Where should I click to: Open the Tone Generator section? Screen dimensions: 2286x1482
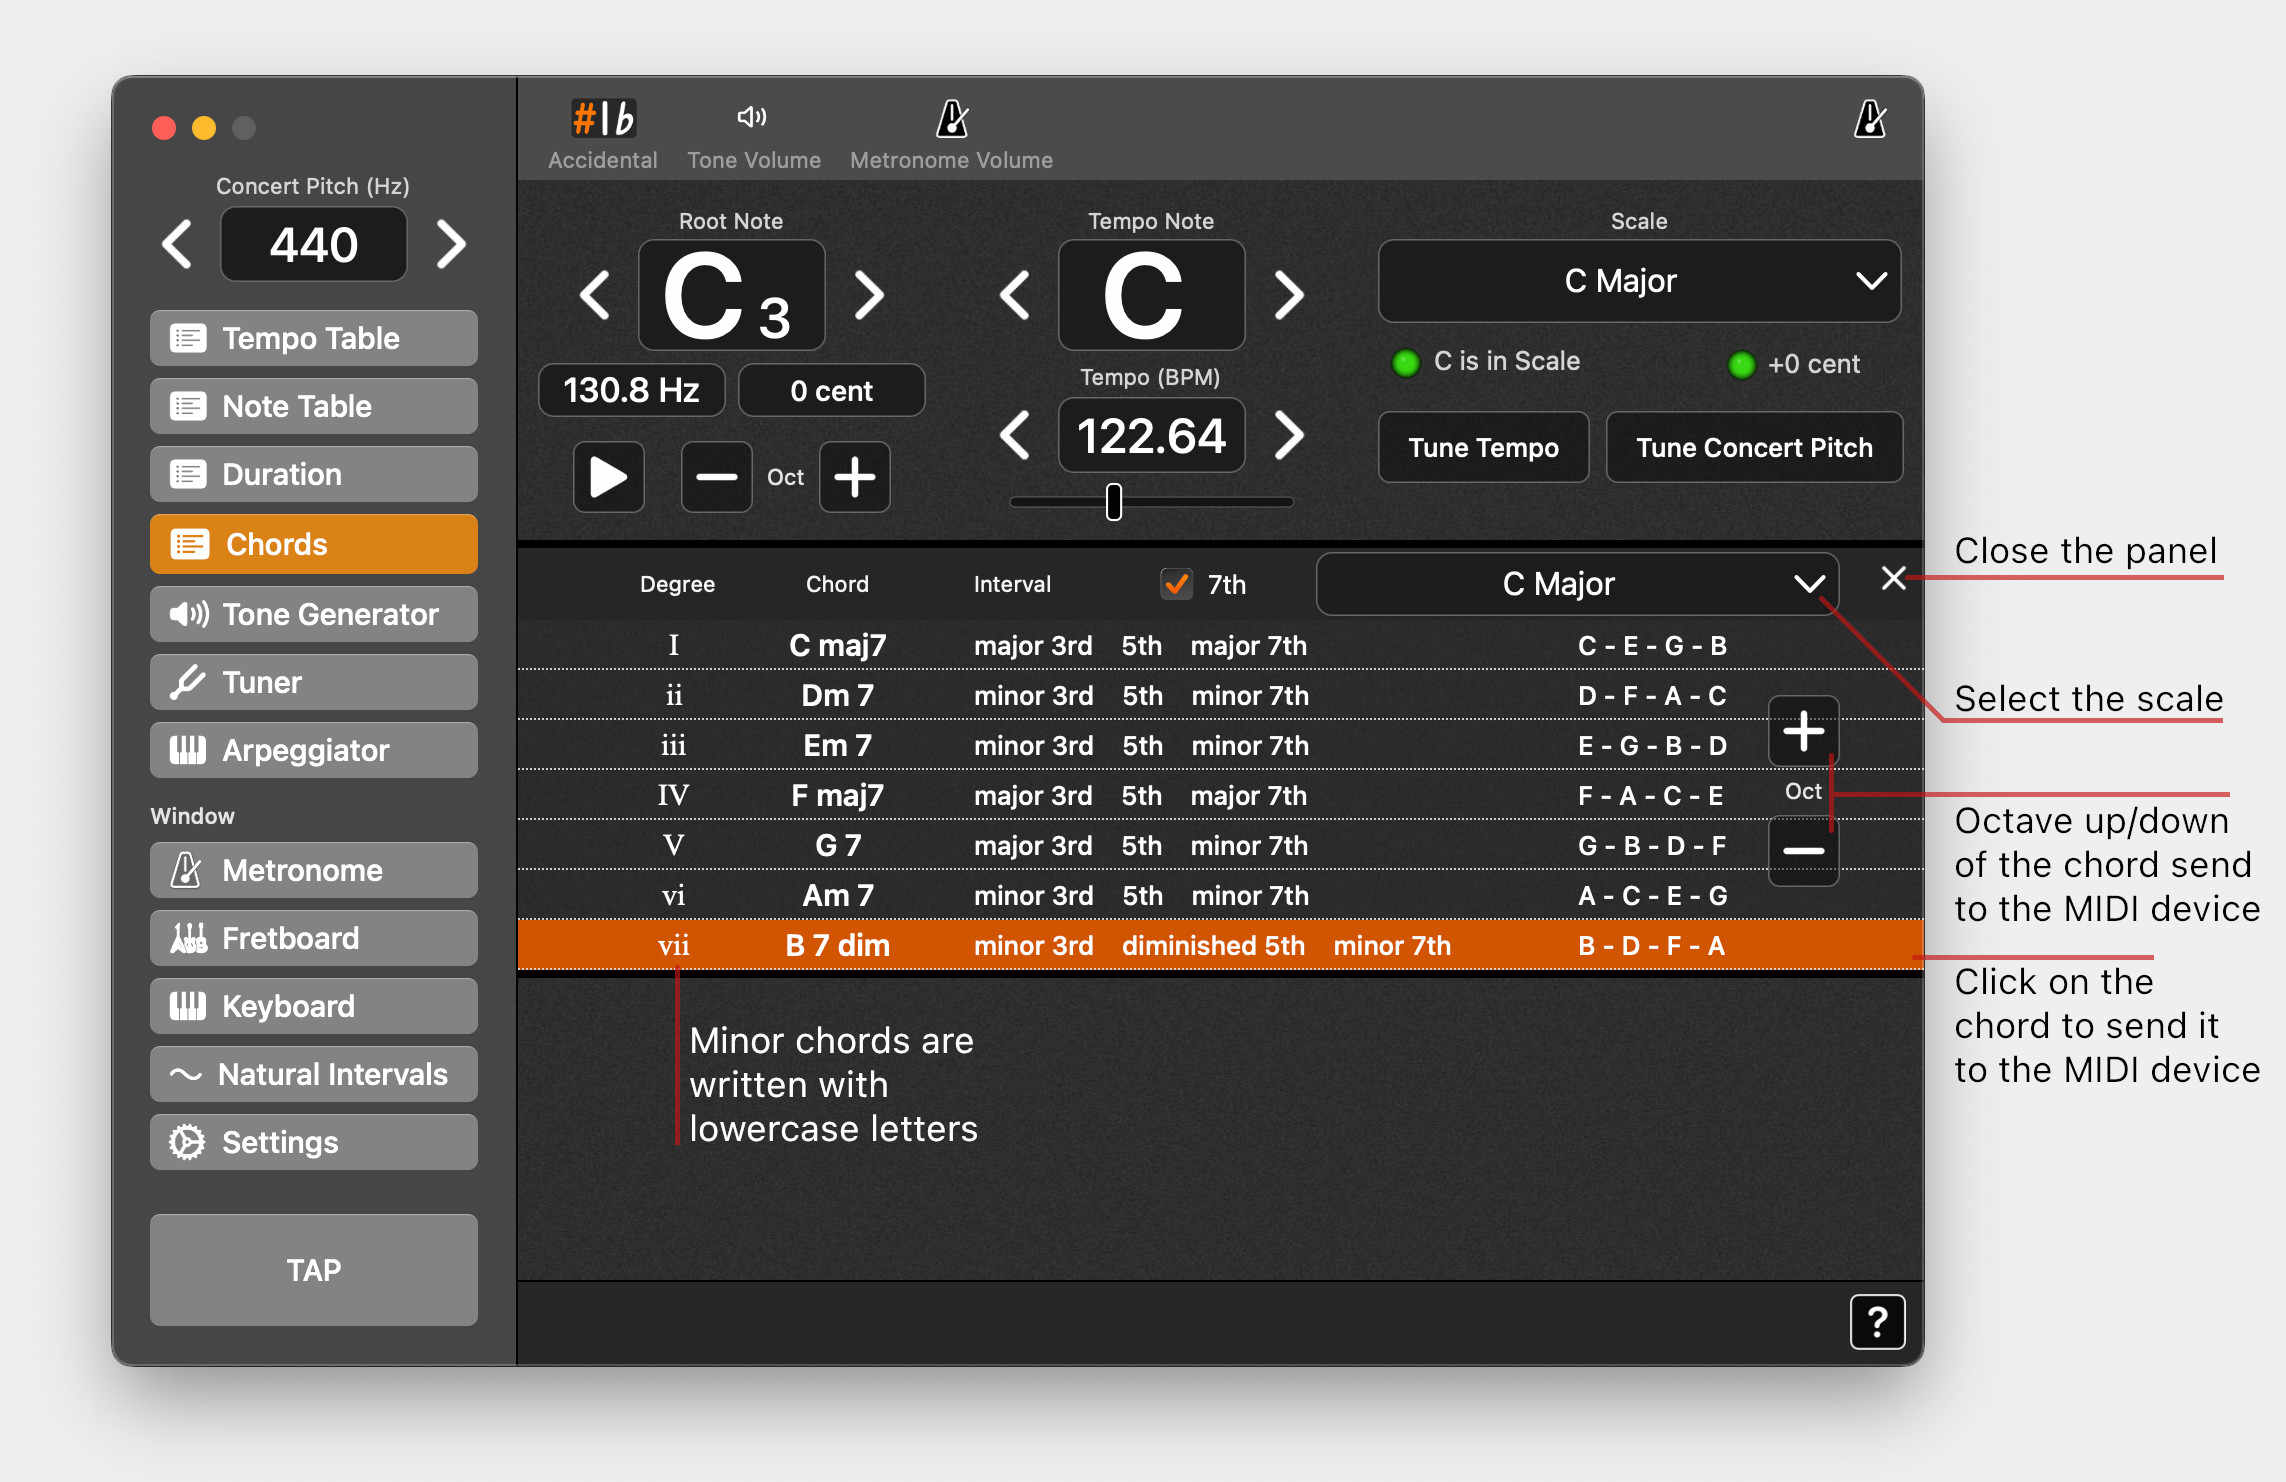tap(314, 614)
